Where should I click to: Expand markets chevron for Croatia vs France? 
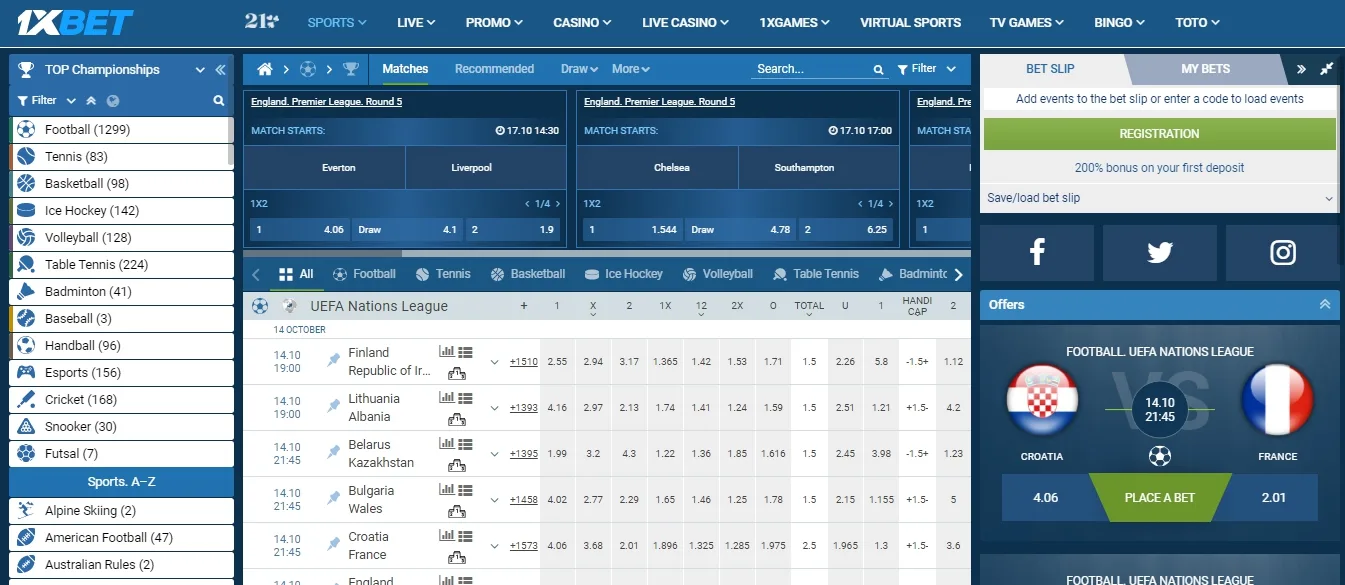pyautogui.click(x=494, y=546)
